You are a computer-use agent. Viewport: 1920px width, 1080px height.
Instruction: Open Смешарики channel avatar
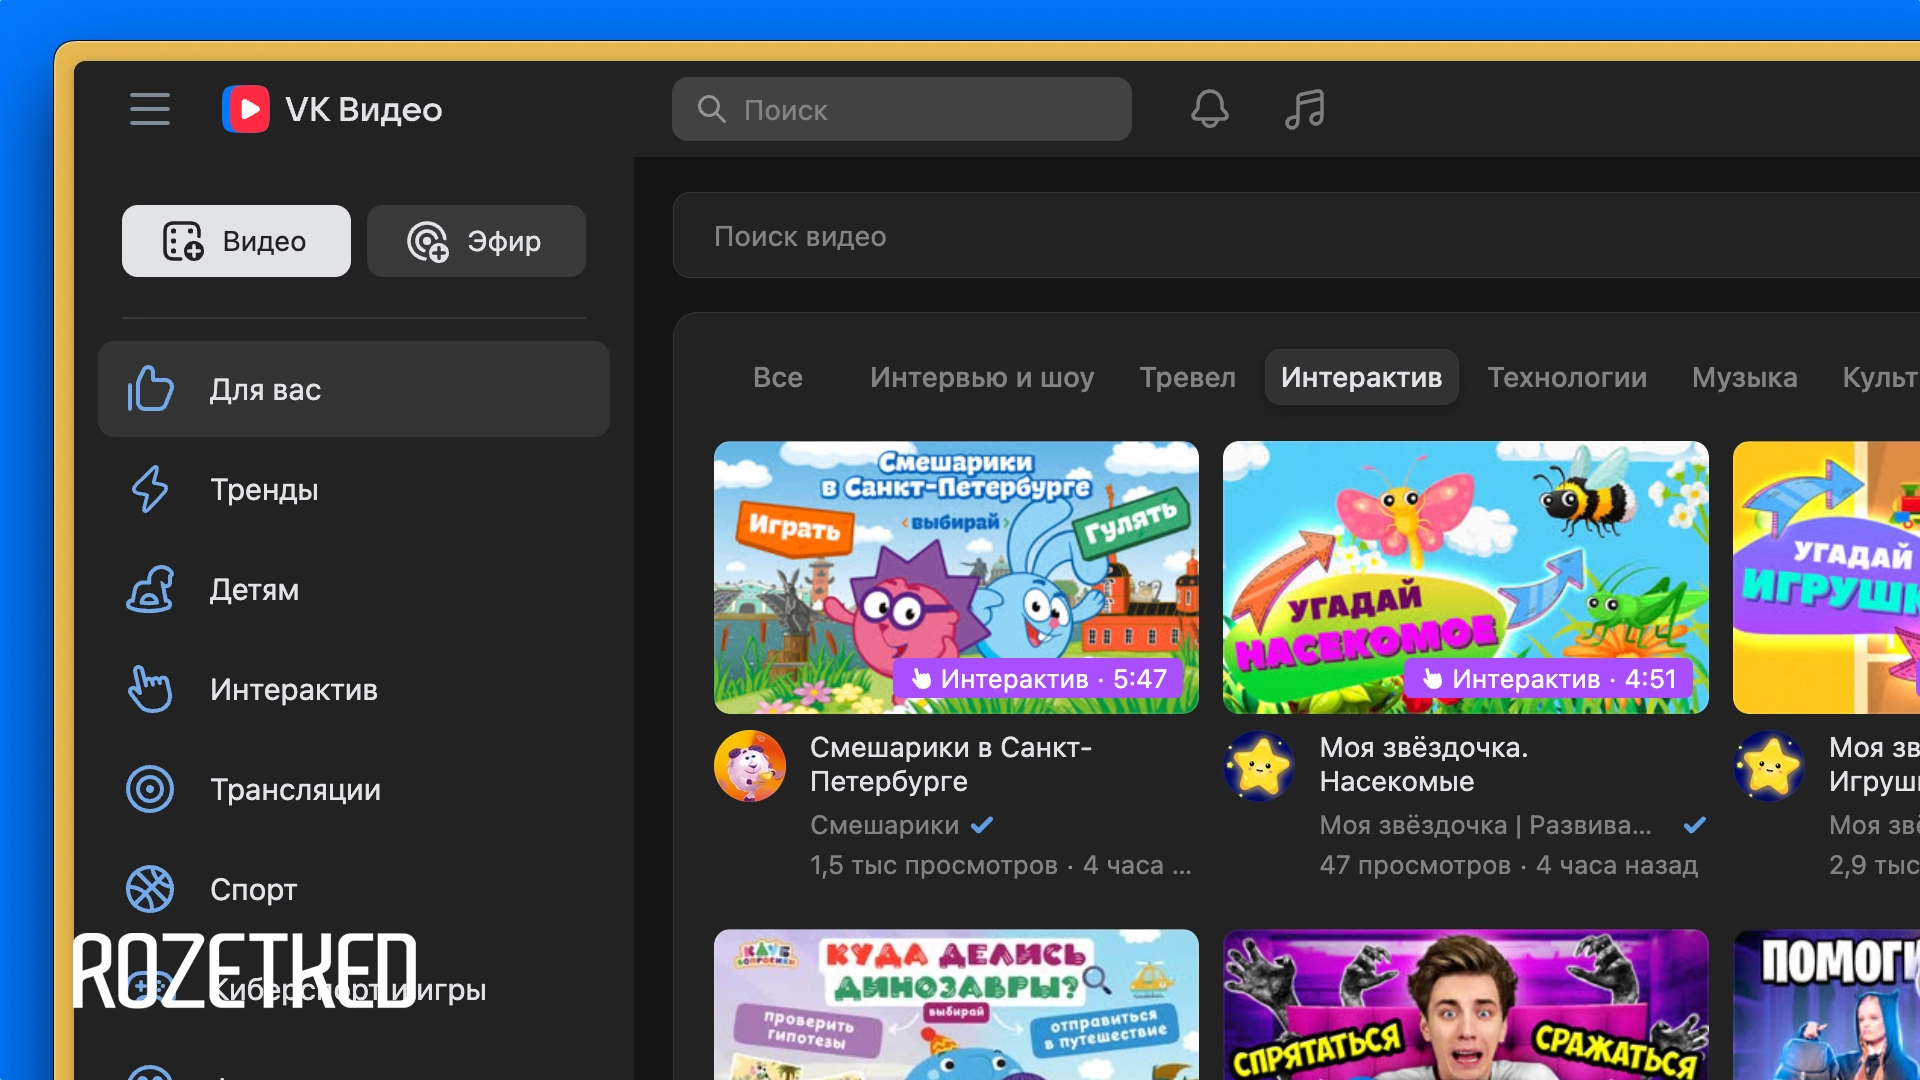tap(750, 766)
